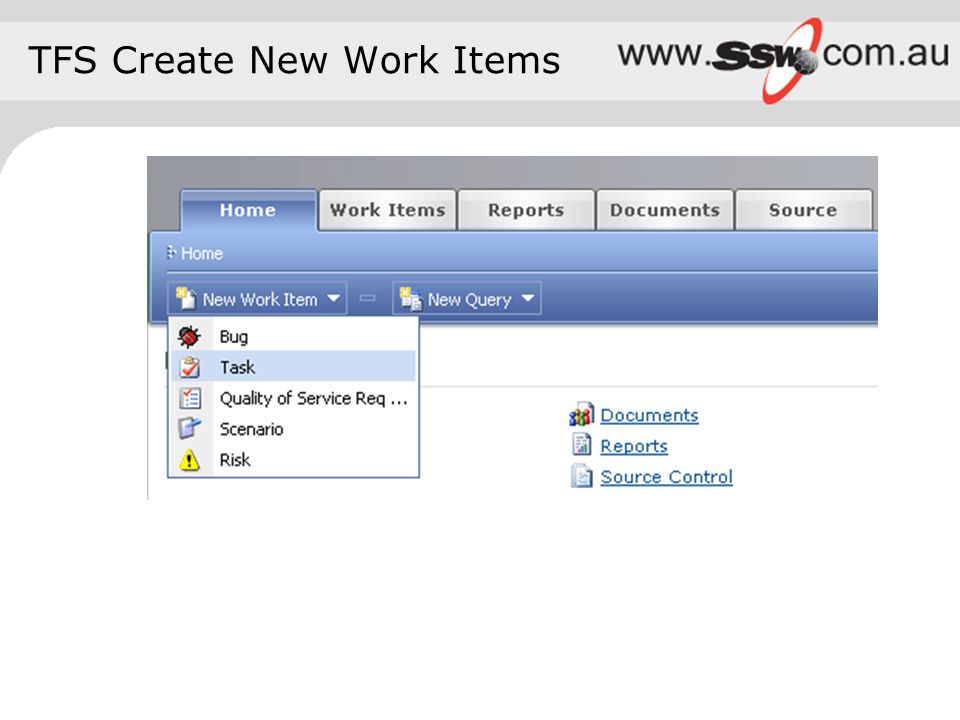
Task: Click the Scenario icon in dropdown
Action: point(189,429)
